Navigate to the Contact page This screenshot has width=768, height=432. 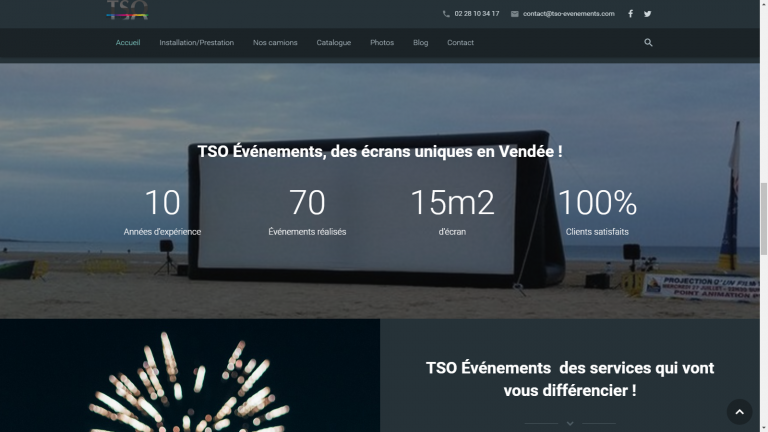coord(460,43)
